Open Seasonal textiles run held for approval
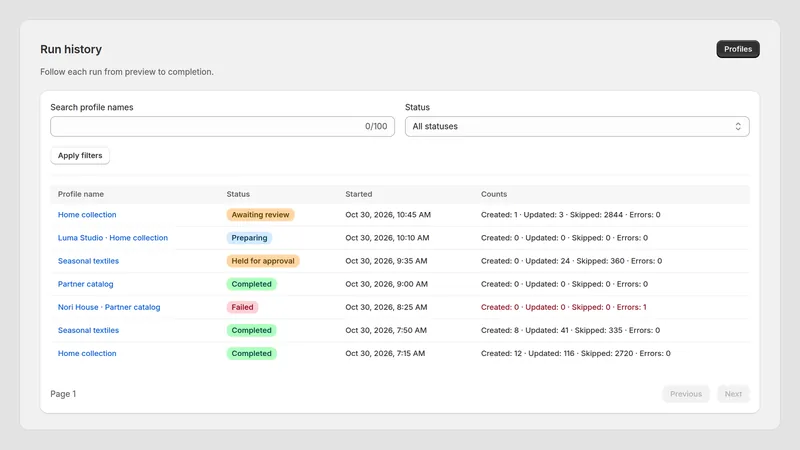The image size is (800, 450). tap(88, 261)
